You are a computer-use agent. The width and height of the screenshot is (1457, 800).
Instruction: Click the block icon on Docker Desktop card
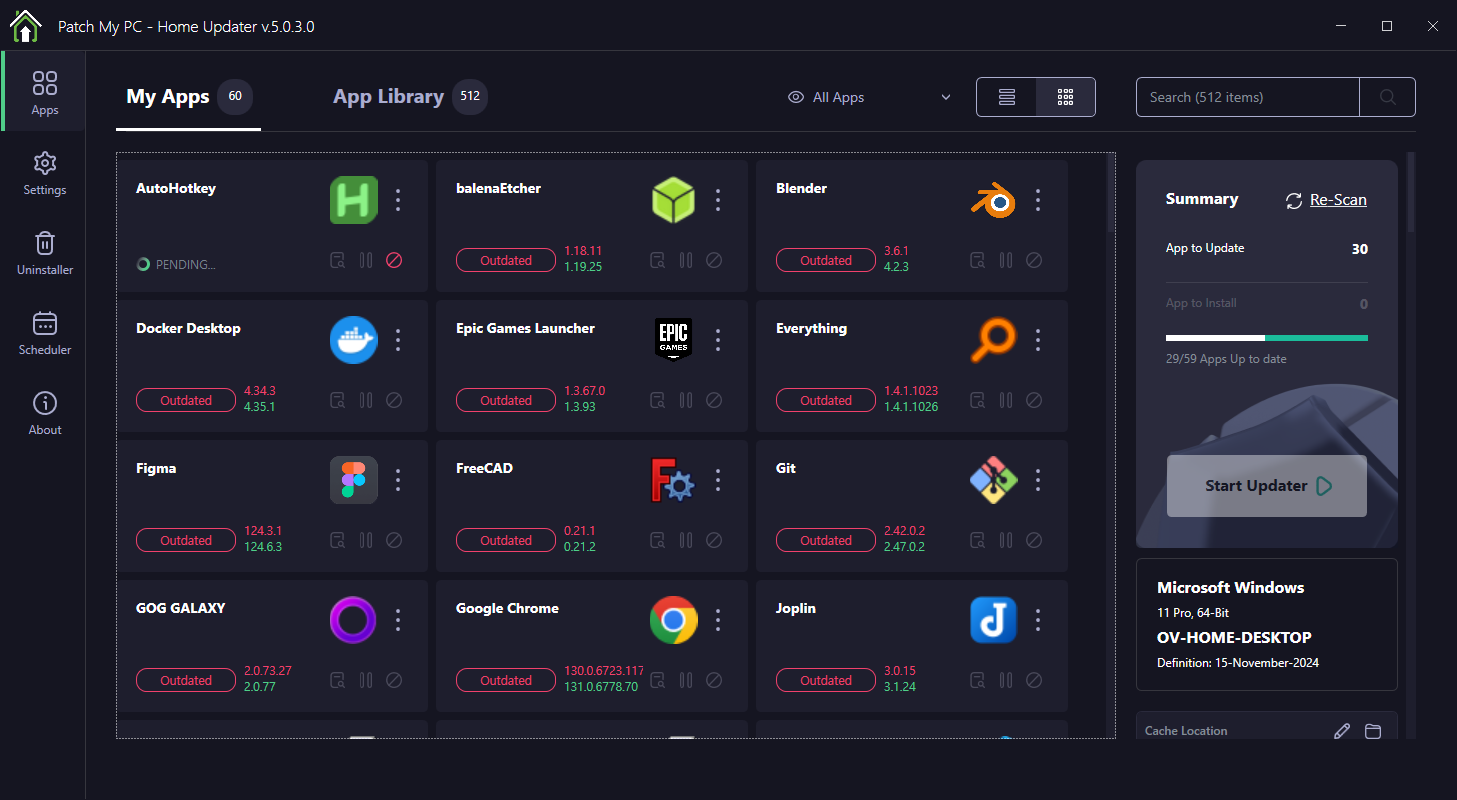(x=394, y=400)
